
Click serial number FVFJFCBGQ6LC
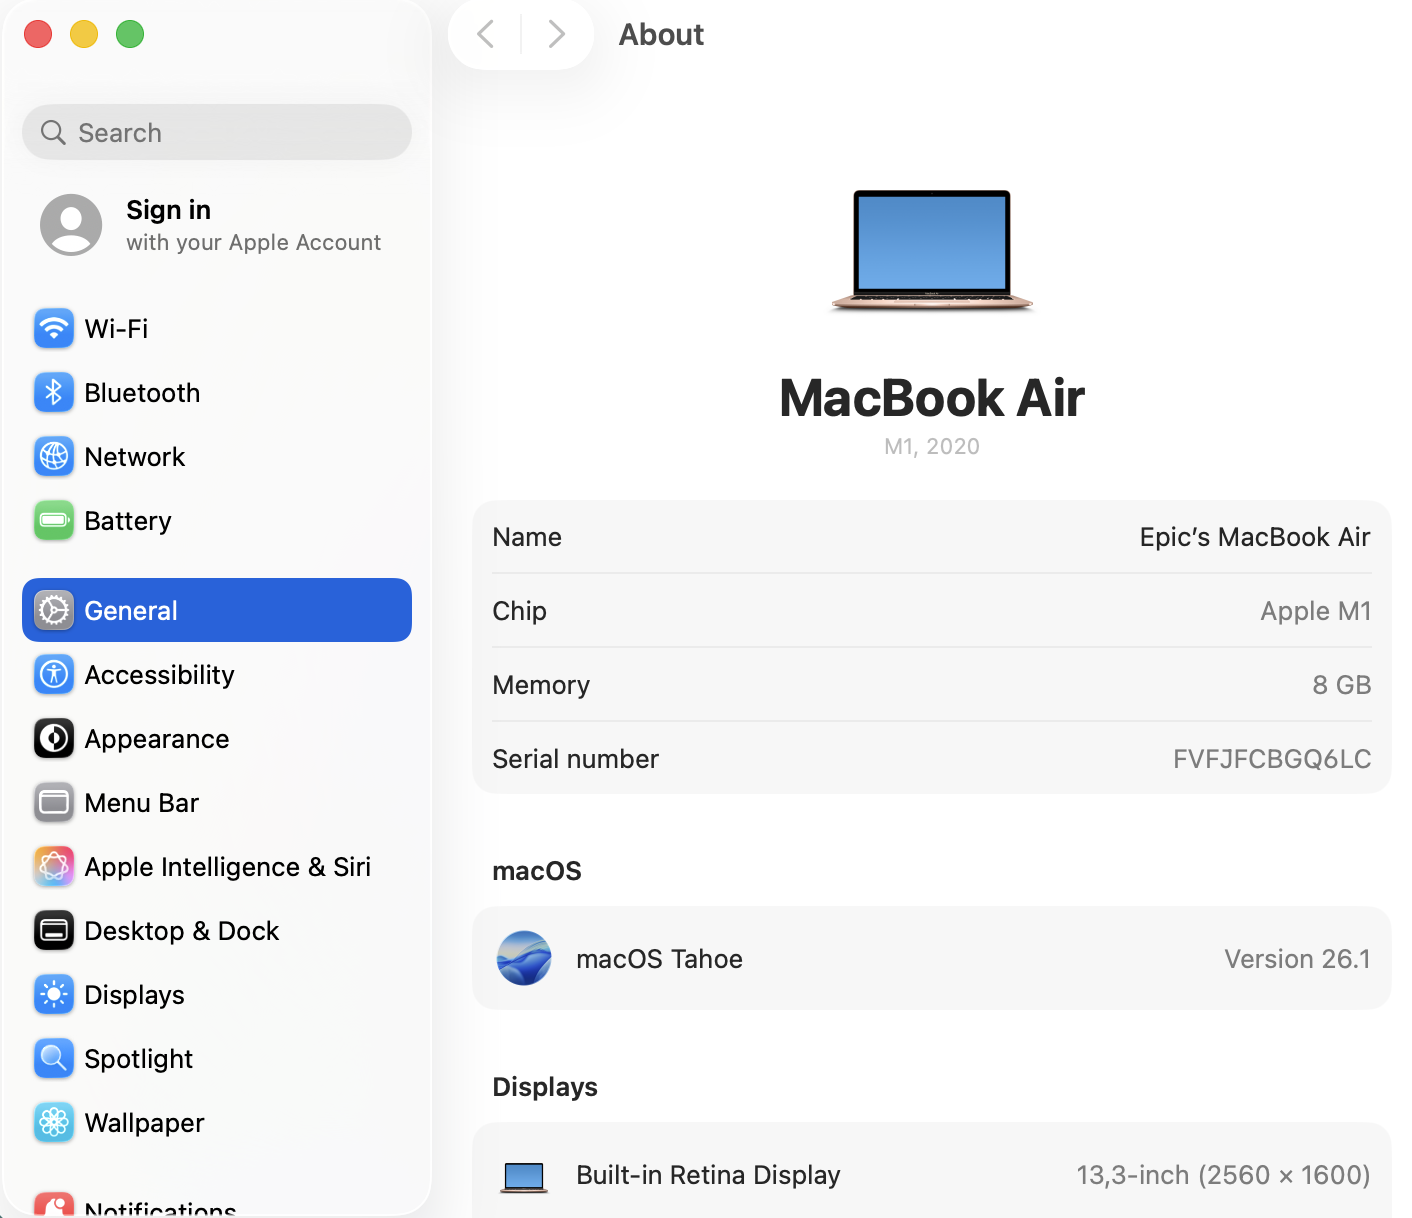(1272, 759)
